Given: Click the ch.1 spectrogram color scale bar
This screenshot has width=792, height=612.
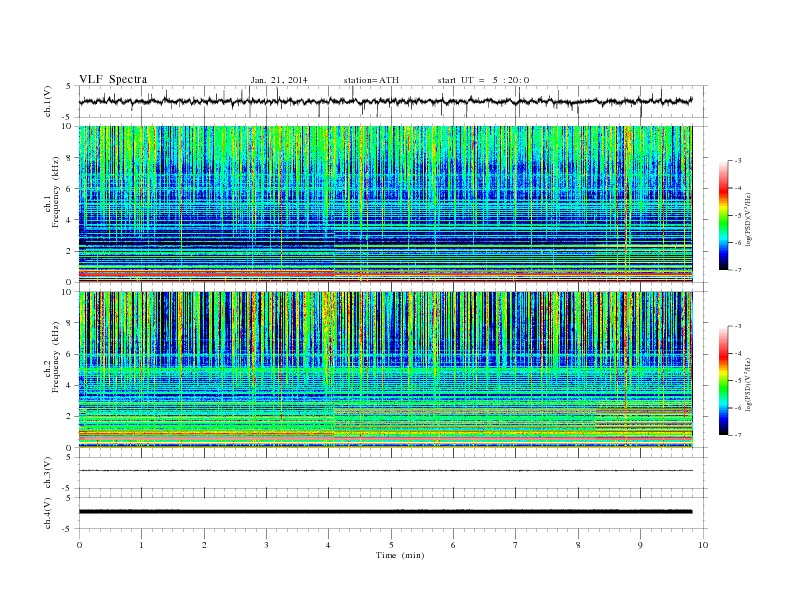Looking at the screenshot, I should click(724, 215).
